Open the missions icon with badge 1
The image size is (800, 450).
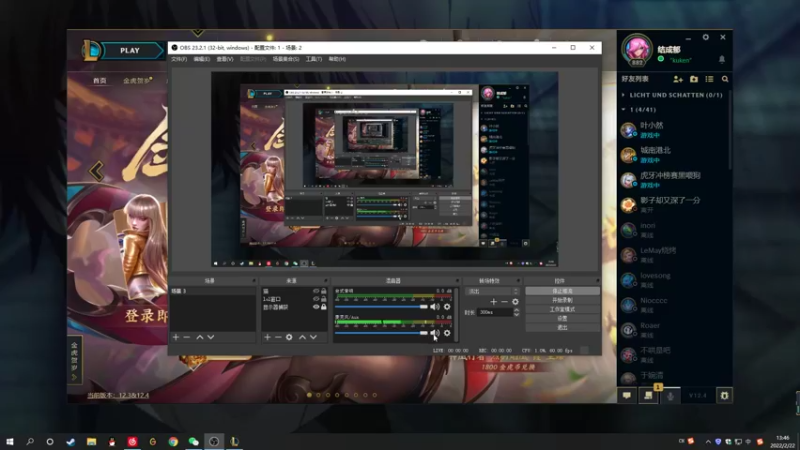pos(648,395)
